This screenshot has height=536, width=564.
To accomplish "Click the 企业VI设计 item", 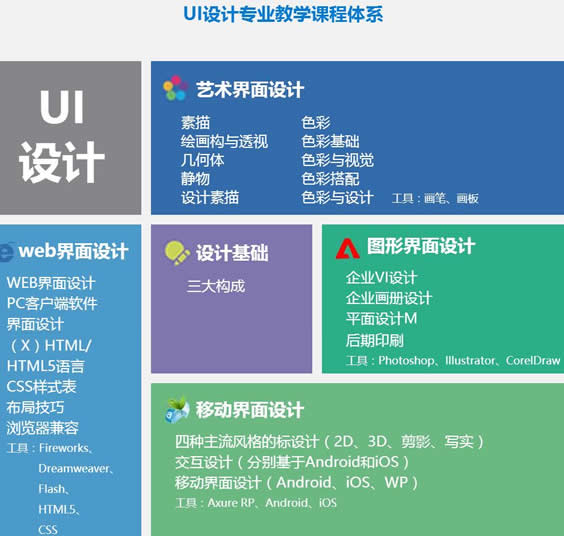I will (x=382, y=278).
